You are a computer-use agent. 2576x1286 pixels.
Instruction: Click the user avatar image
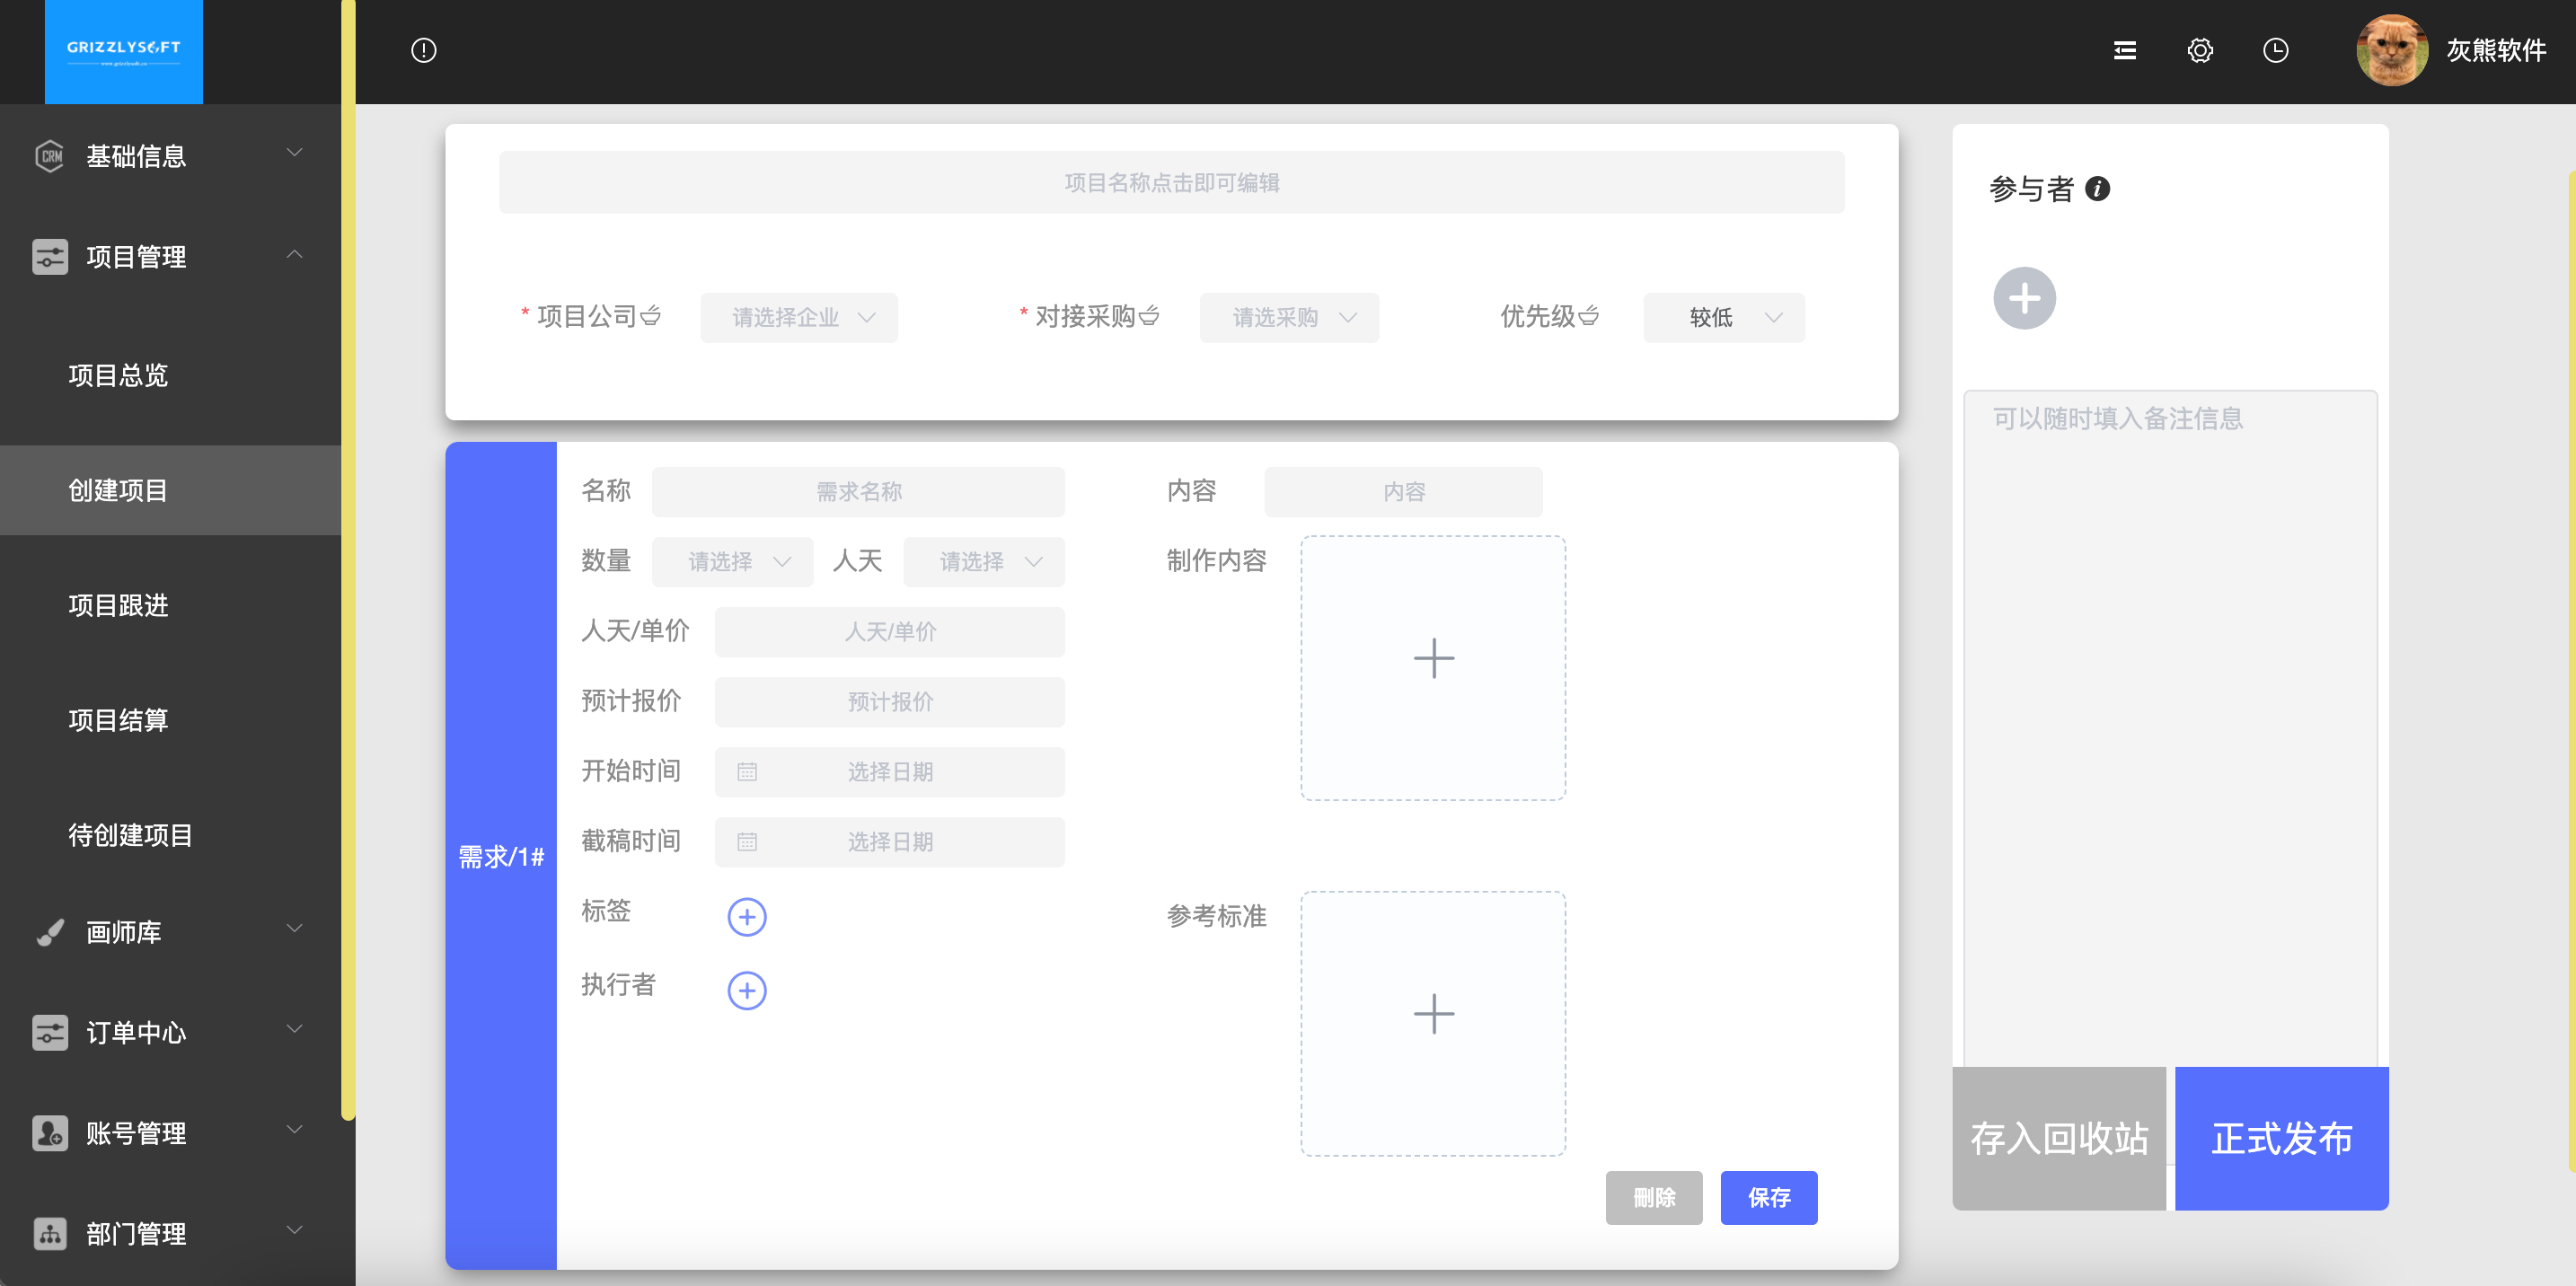click(2391, 50)
